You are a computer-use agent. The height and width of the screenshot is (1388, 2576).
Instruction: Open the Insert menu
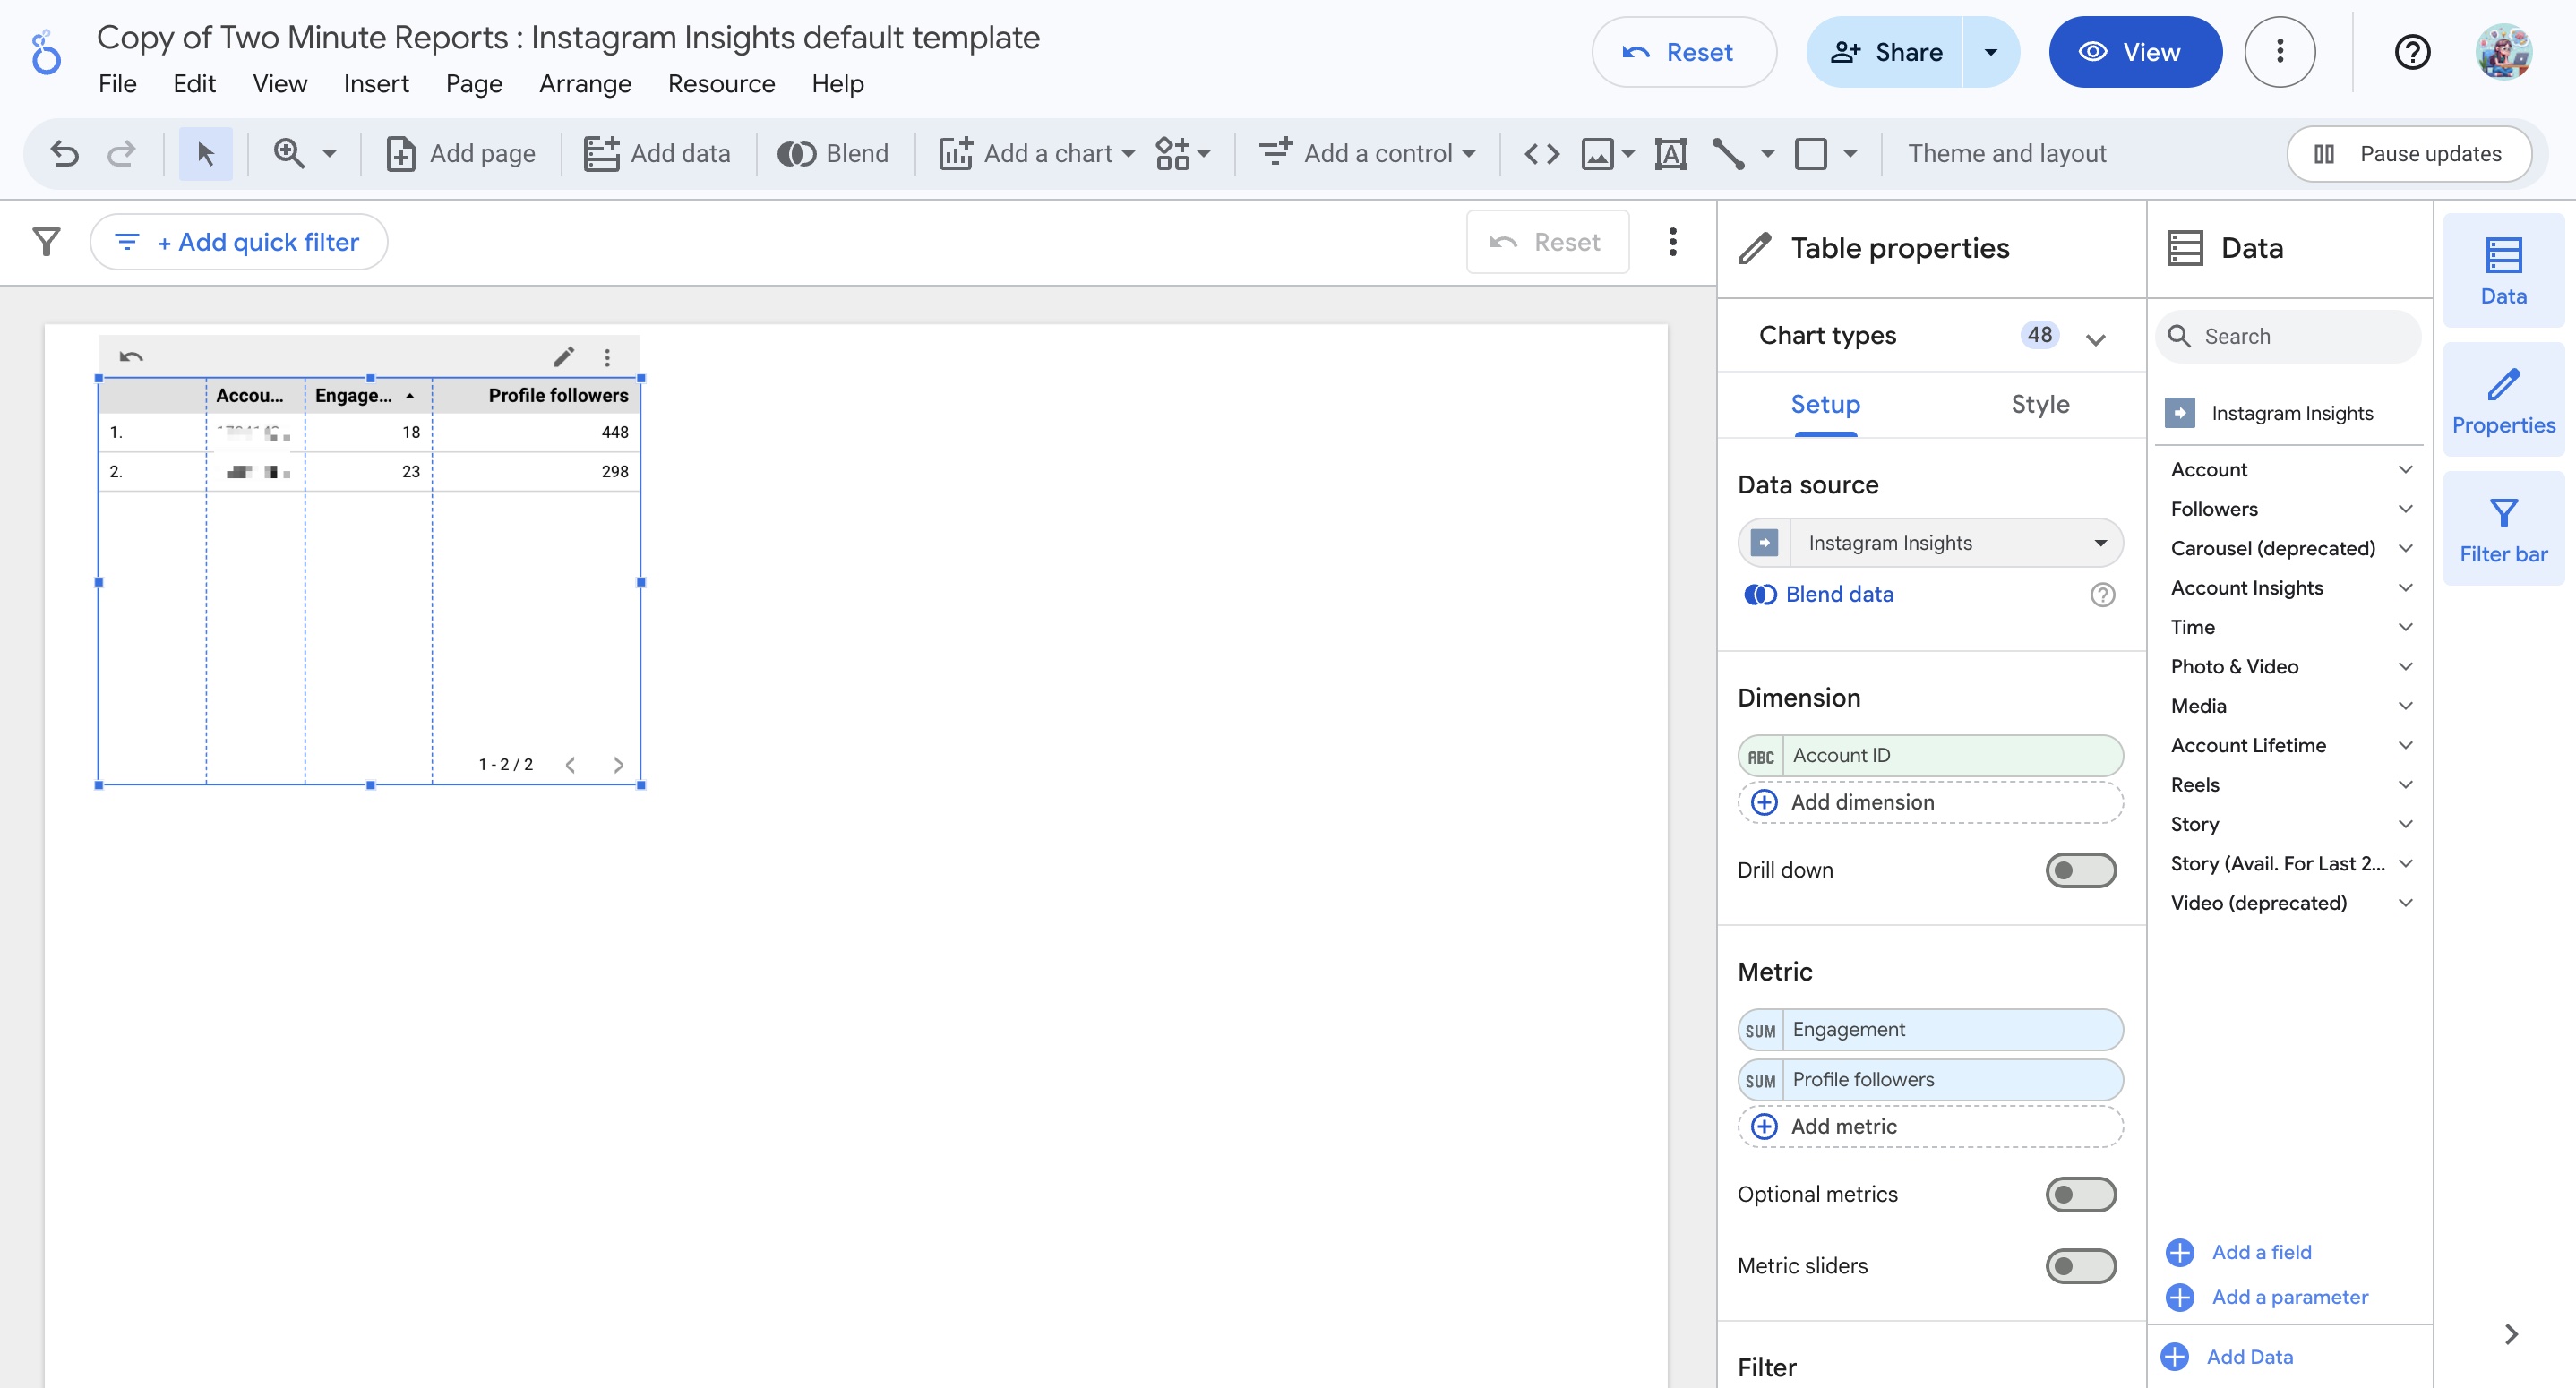[x=376, y=84]
